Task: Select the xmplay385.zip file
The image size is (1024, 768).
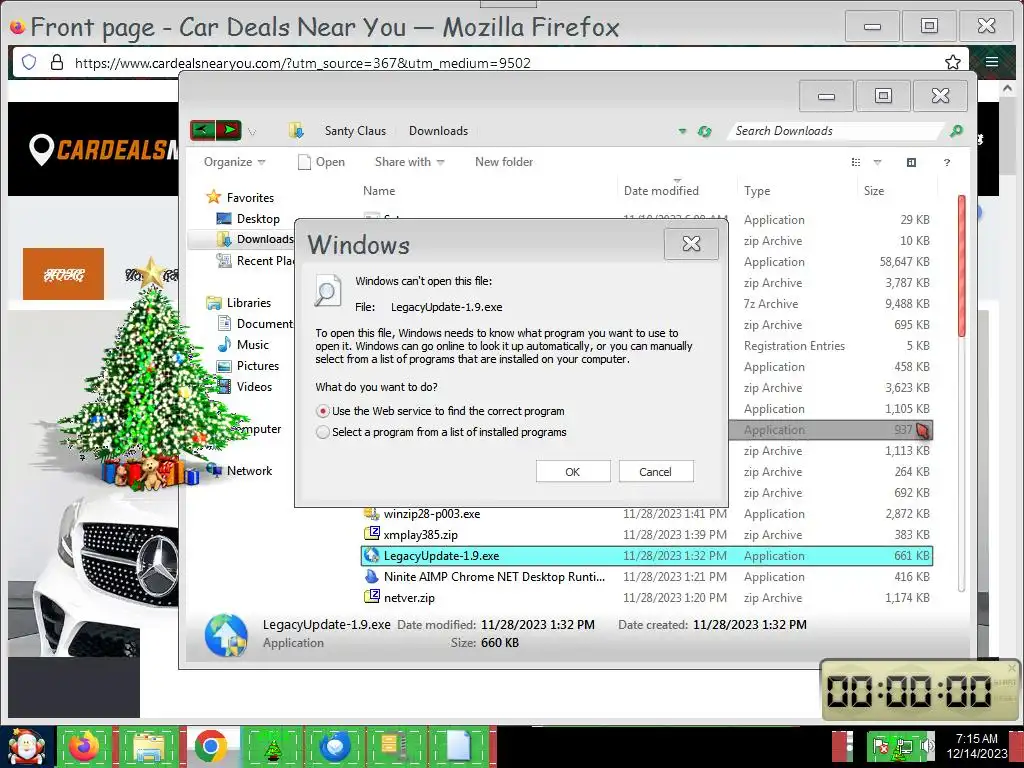Action: 647,535
